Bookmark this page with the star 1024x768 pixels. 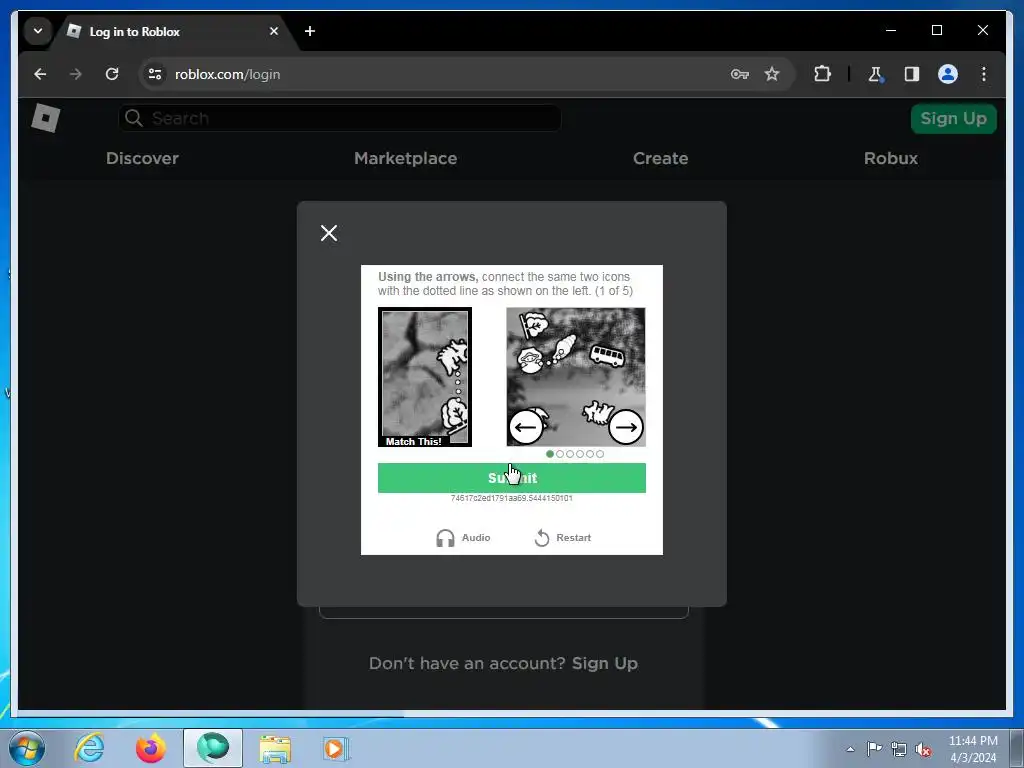coord(772,74)
